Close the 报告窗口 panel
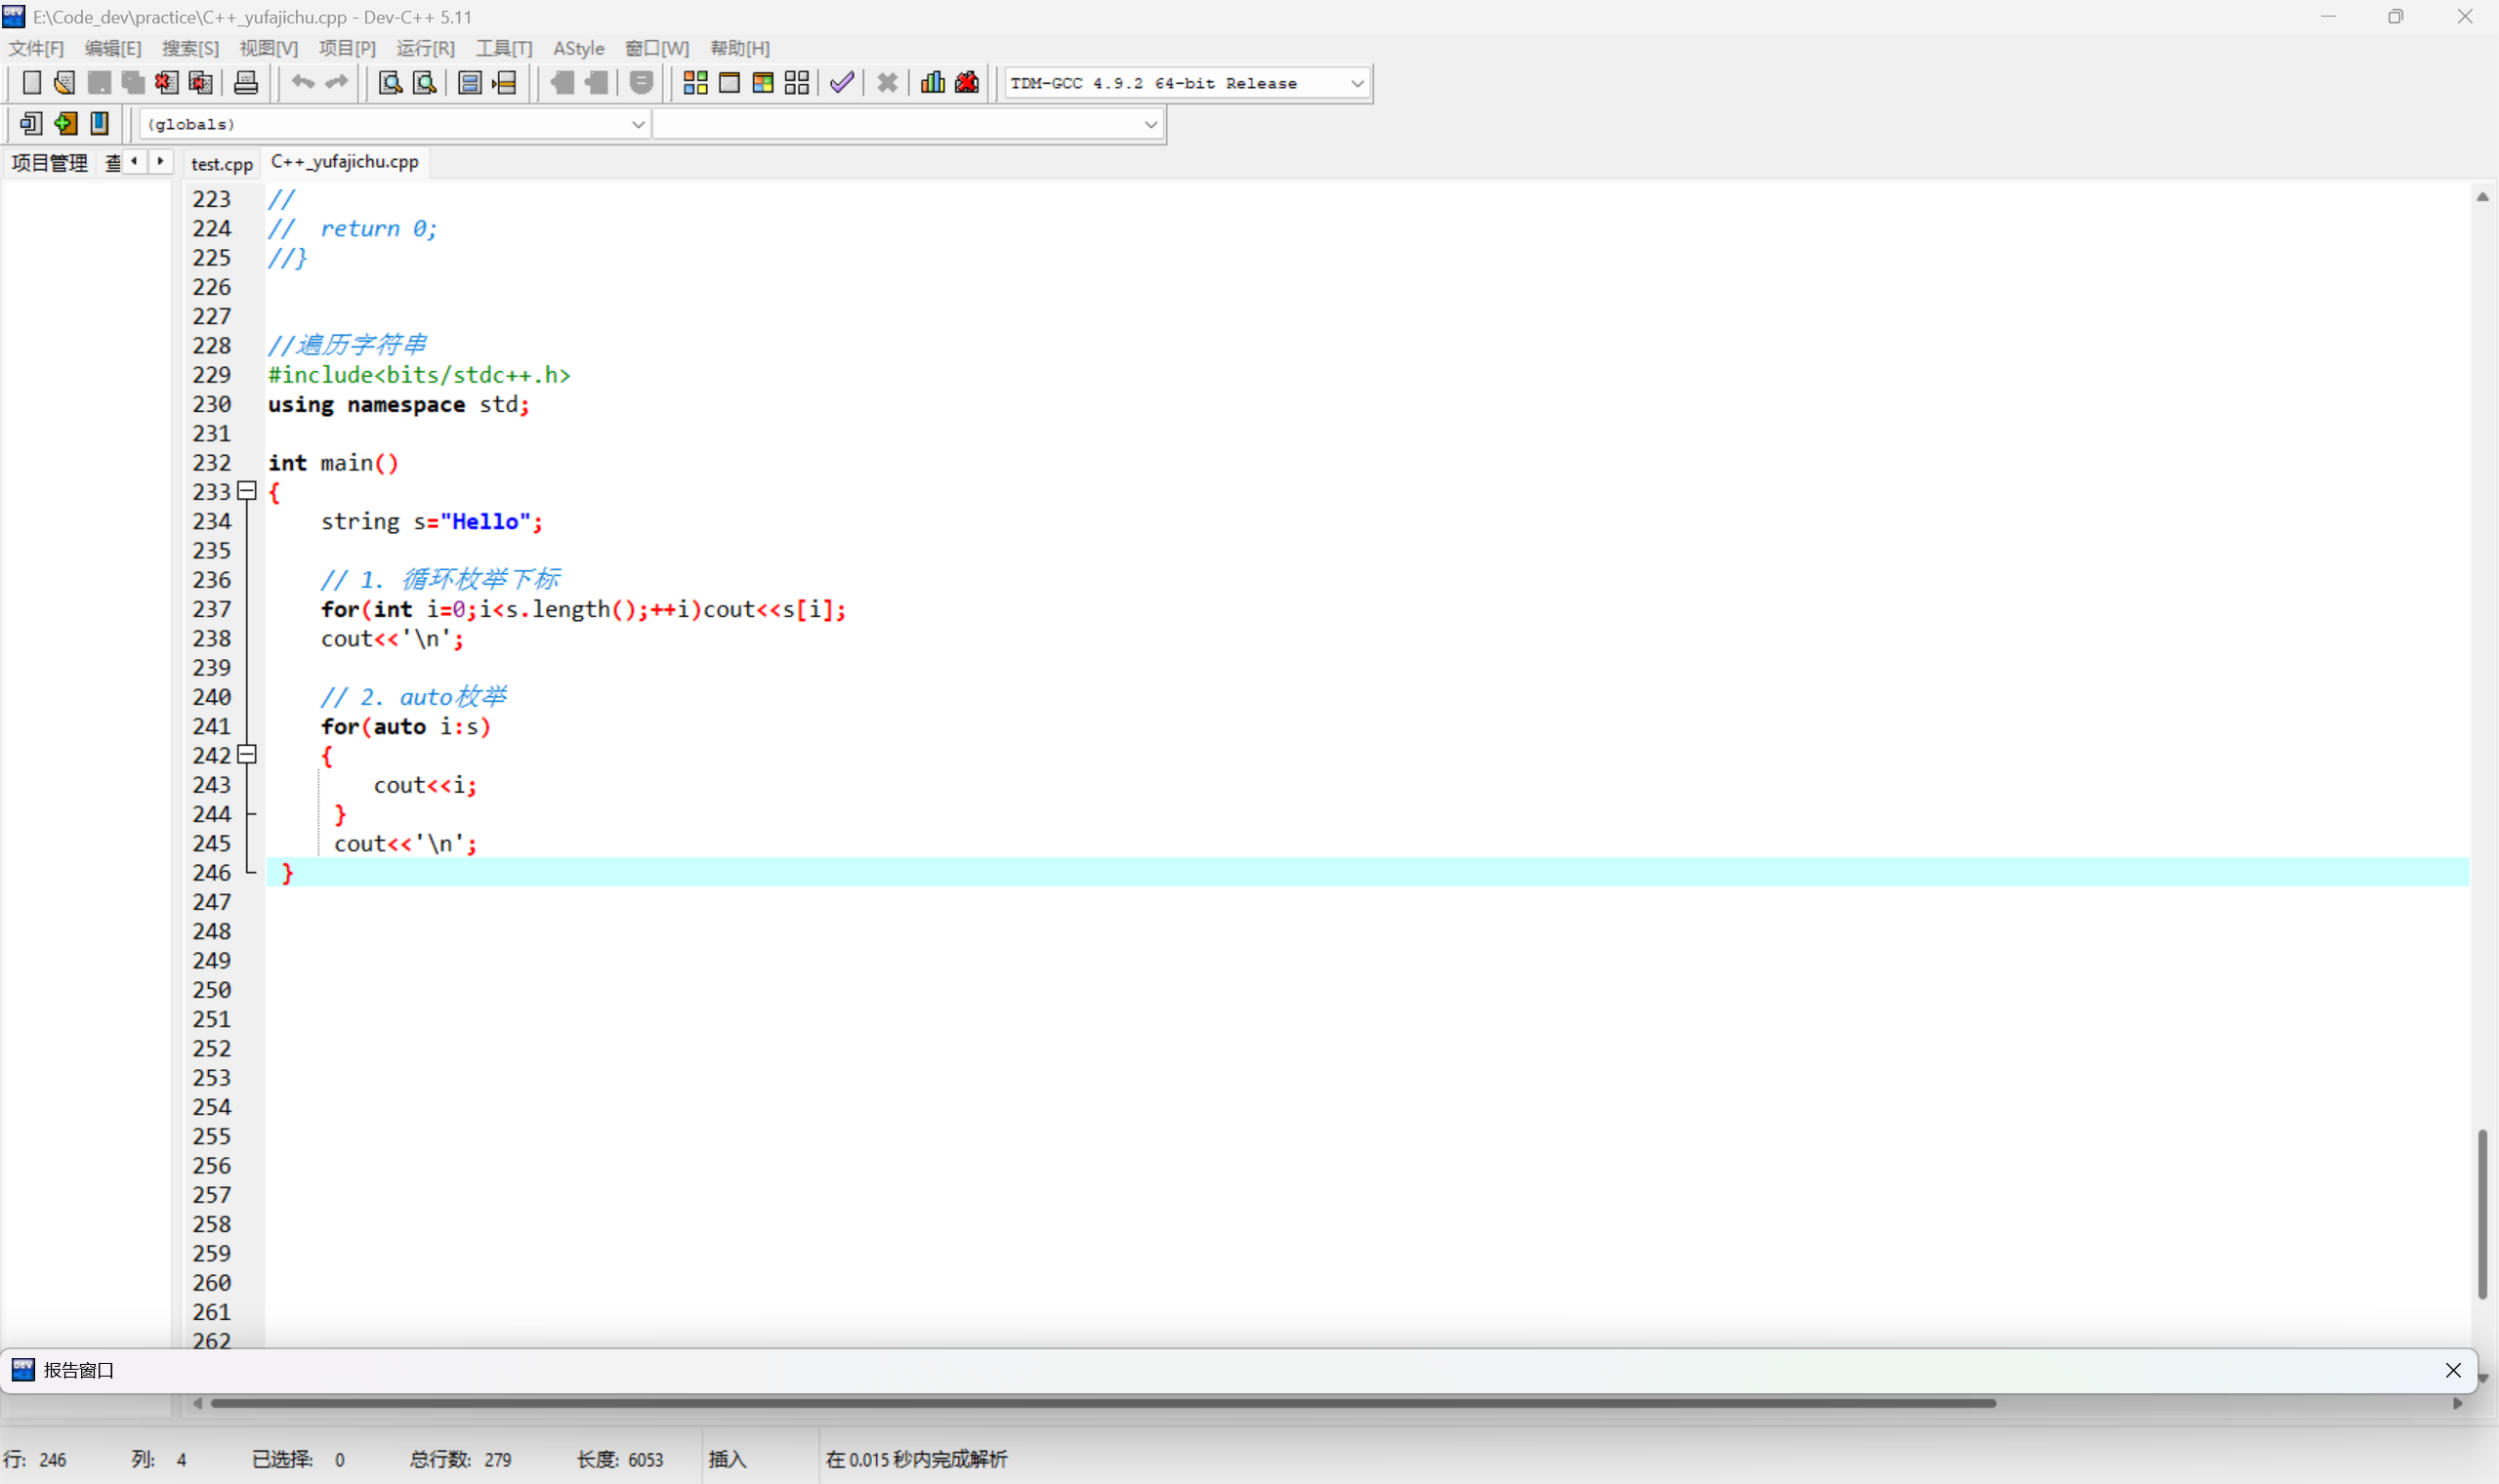The image size is (2499, 1484). point(2453,1370)
